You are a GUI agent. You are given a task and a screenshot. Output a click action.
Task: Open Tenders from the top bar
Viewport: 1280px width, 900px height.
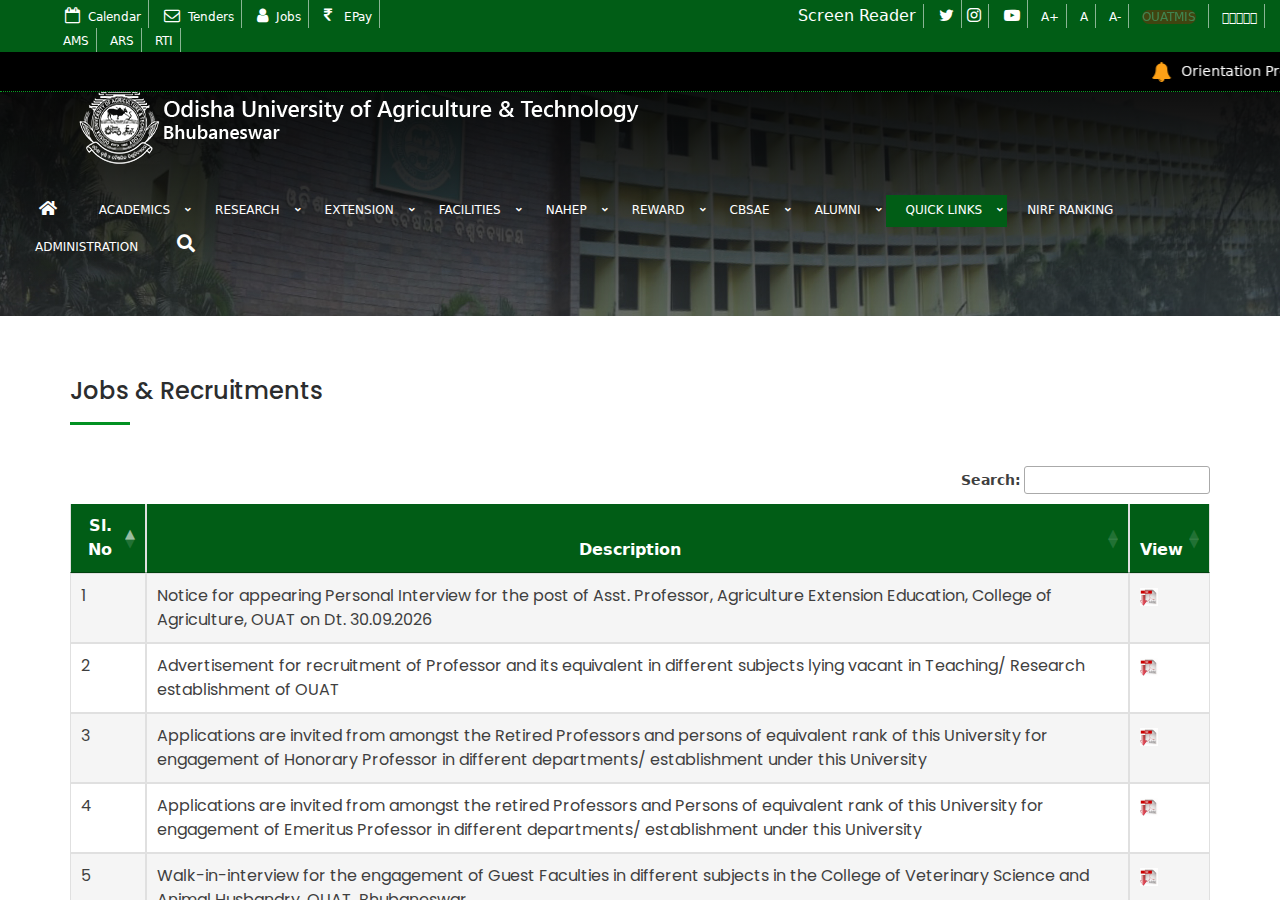point(199,16)
